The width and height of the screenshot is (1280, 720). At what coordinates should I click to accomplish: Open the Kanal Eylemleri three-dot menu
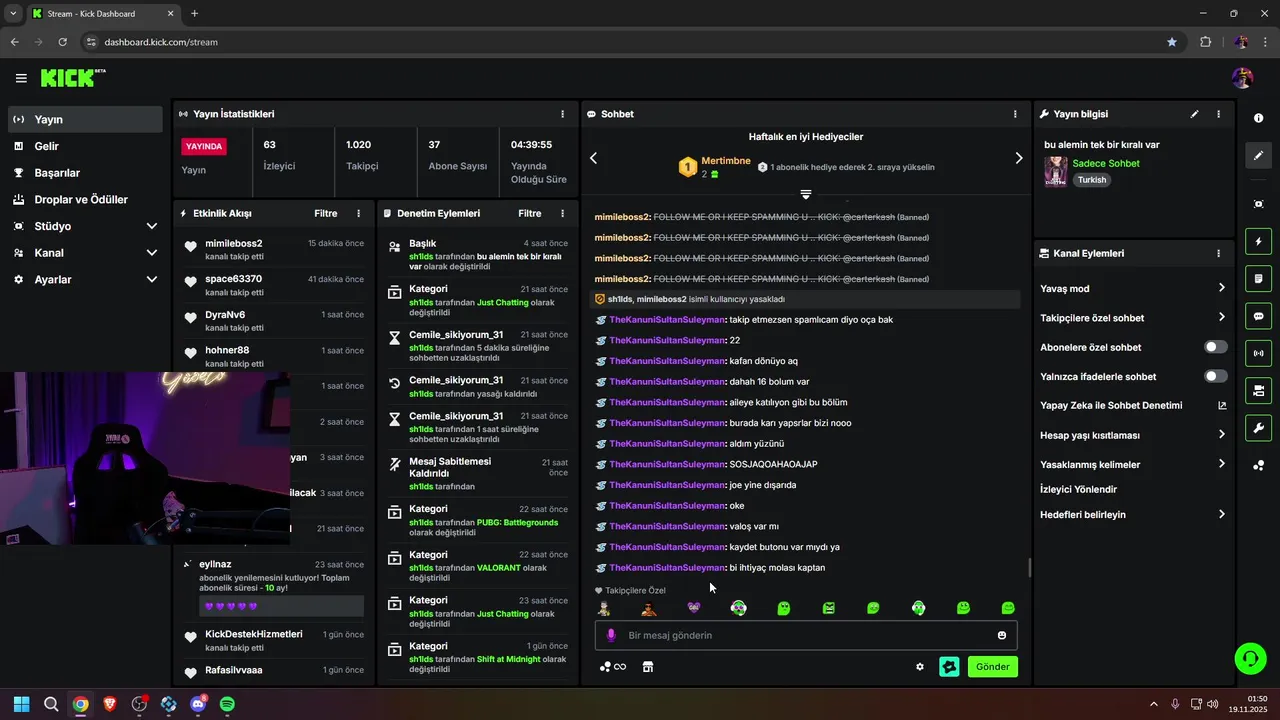[x=1218, y=254]
